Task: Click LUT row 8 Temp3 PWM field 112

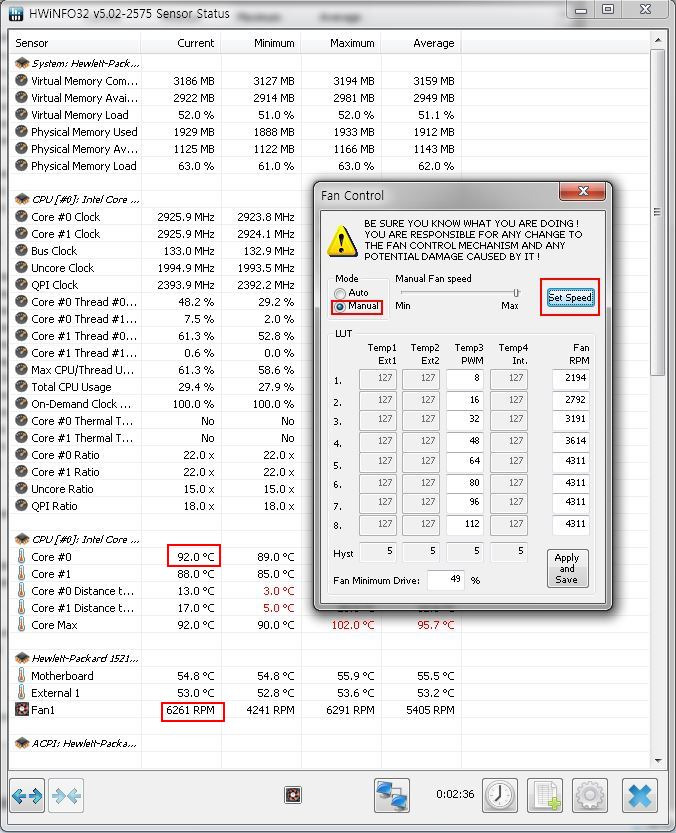Action: [464, 524]
